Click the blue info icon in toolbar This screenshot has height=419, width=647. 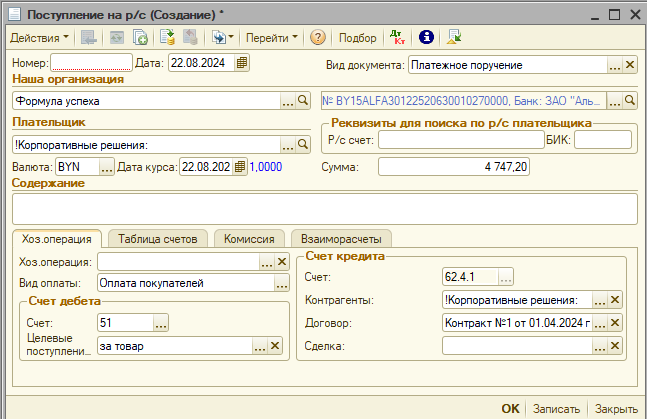pos(425,37)
